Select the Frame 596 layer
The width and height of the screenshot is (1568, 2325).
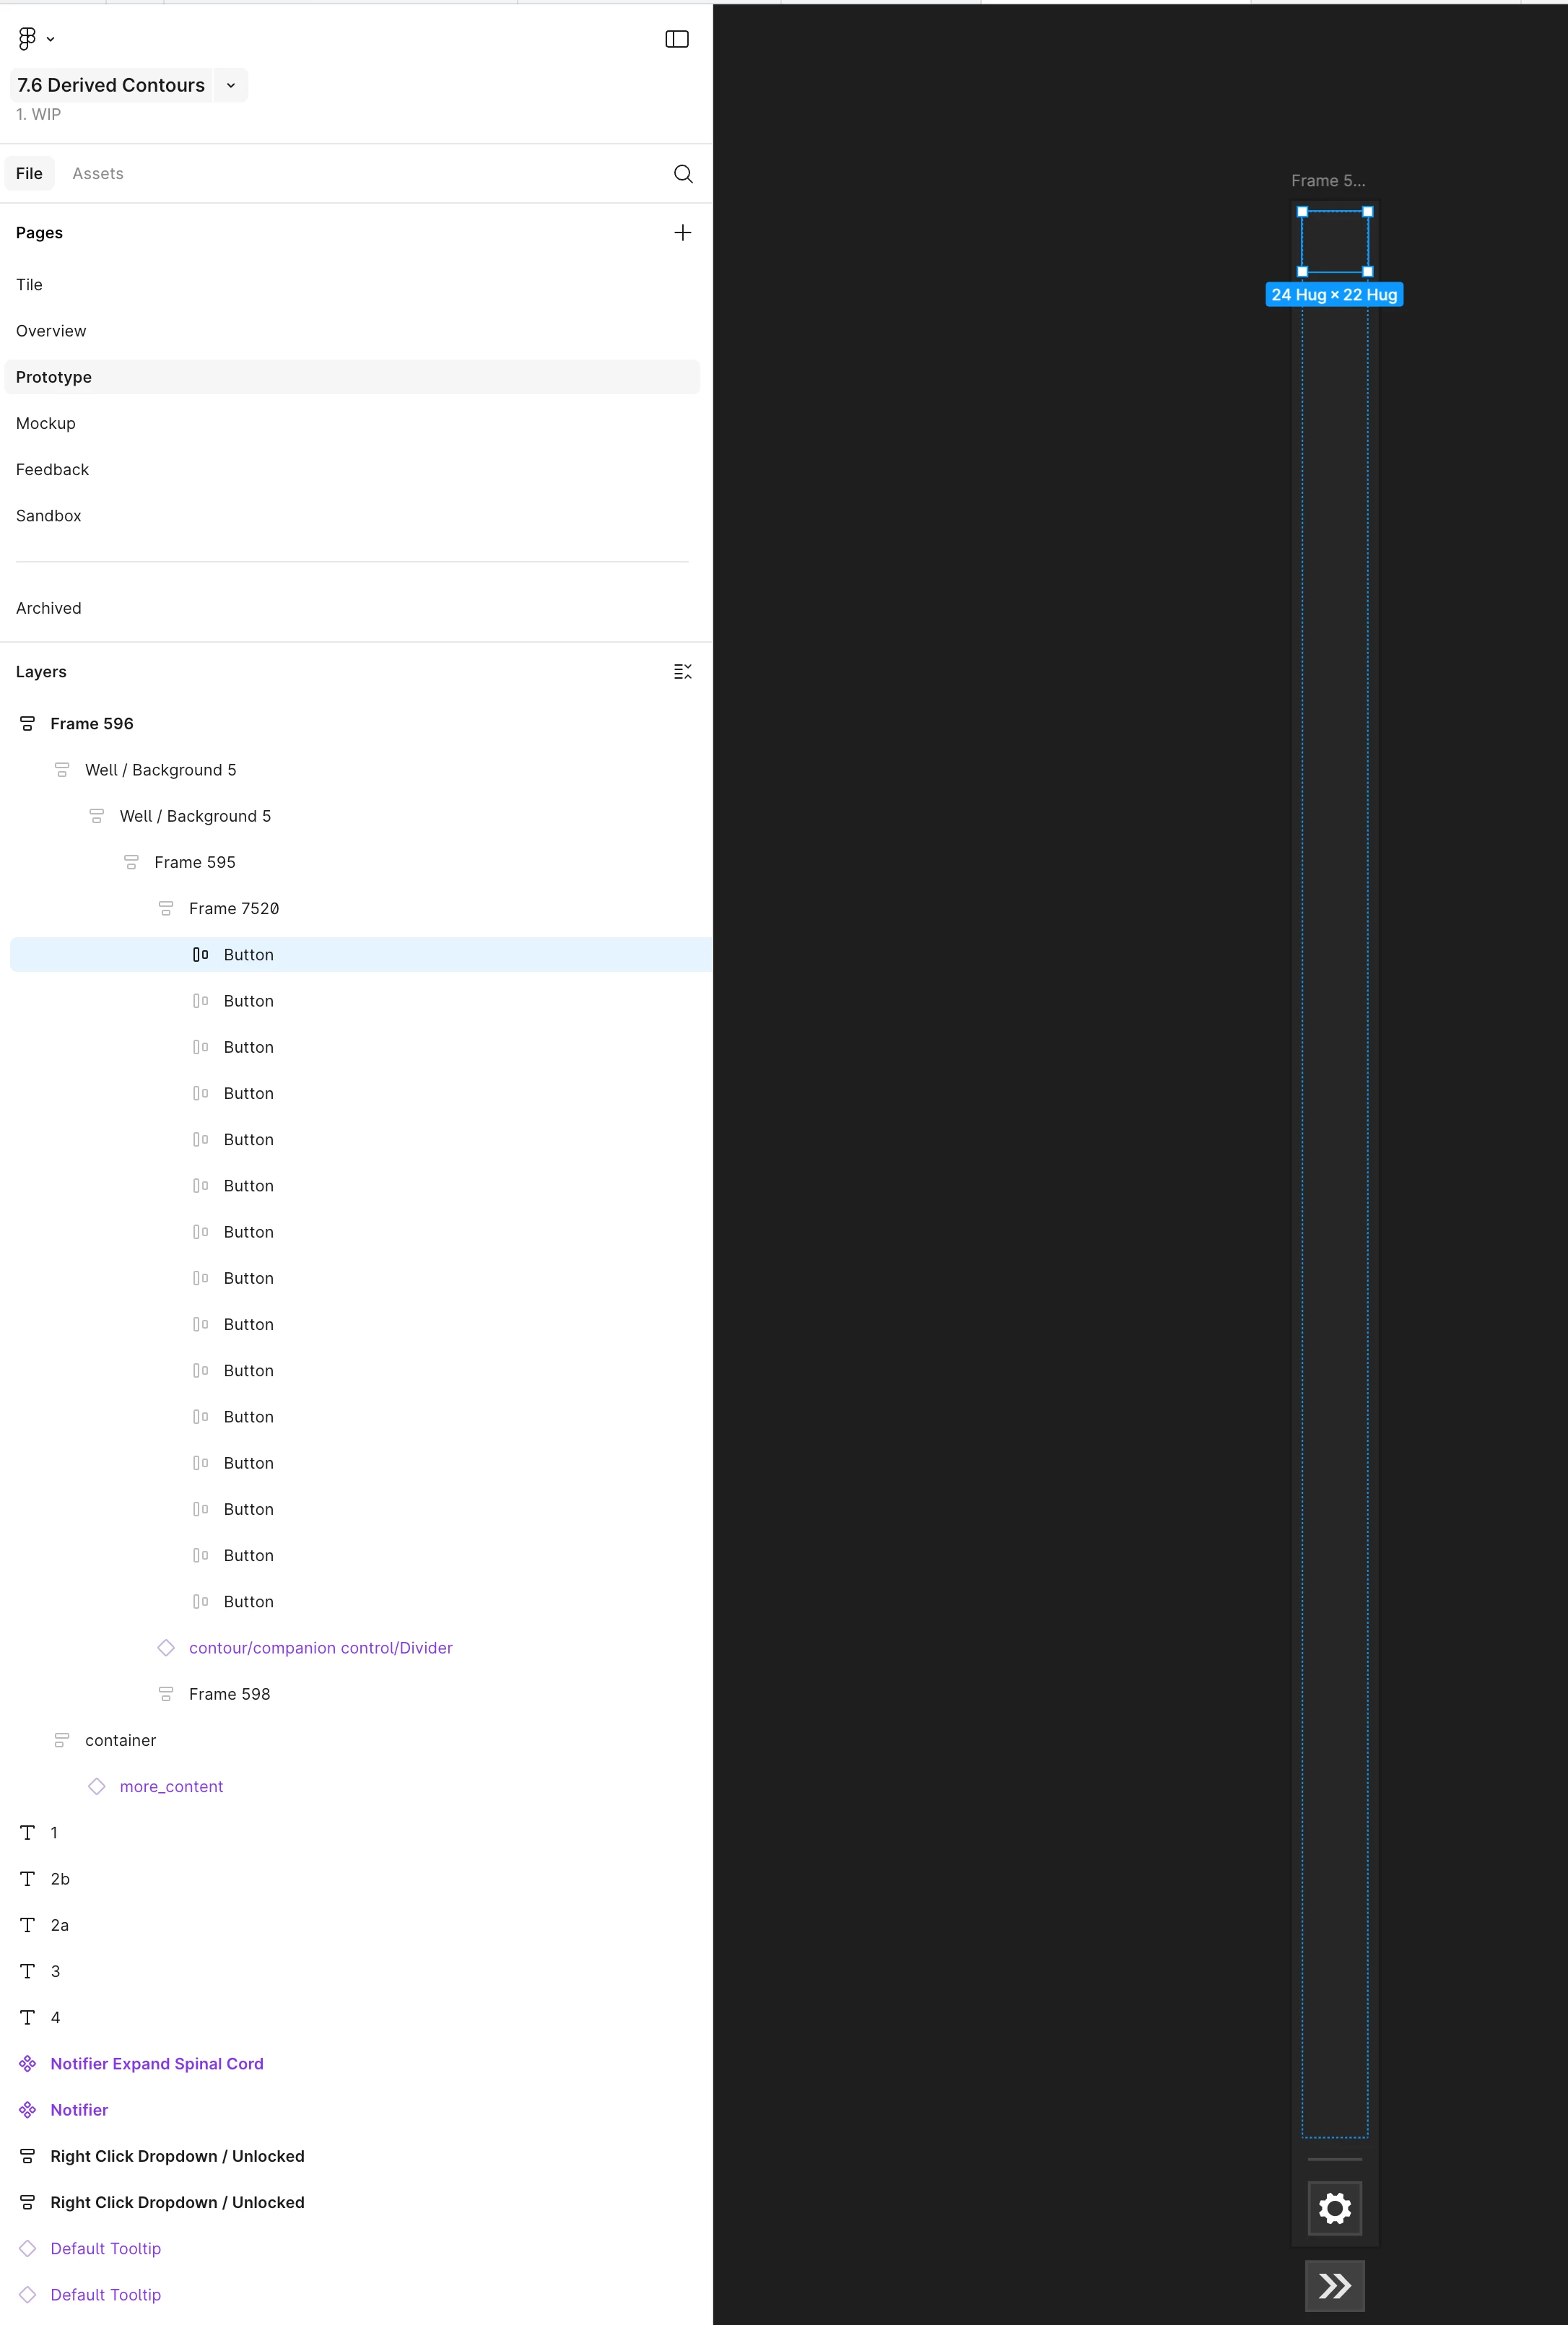(91, 723)
